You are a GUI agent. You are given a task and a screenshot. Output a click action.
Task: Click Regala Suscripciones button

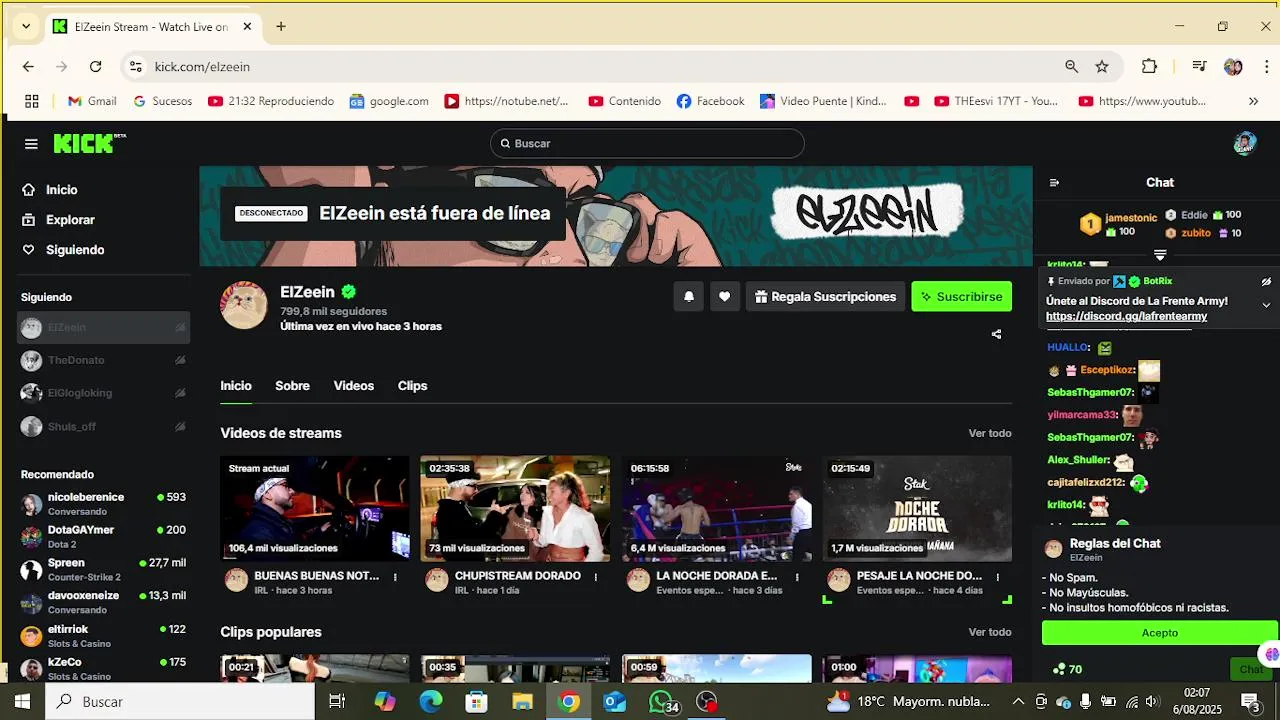(825, 296)
